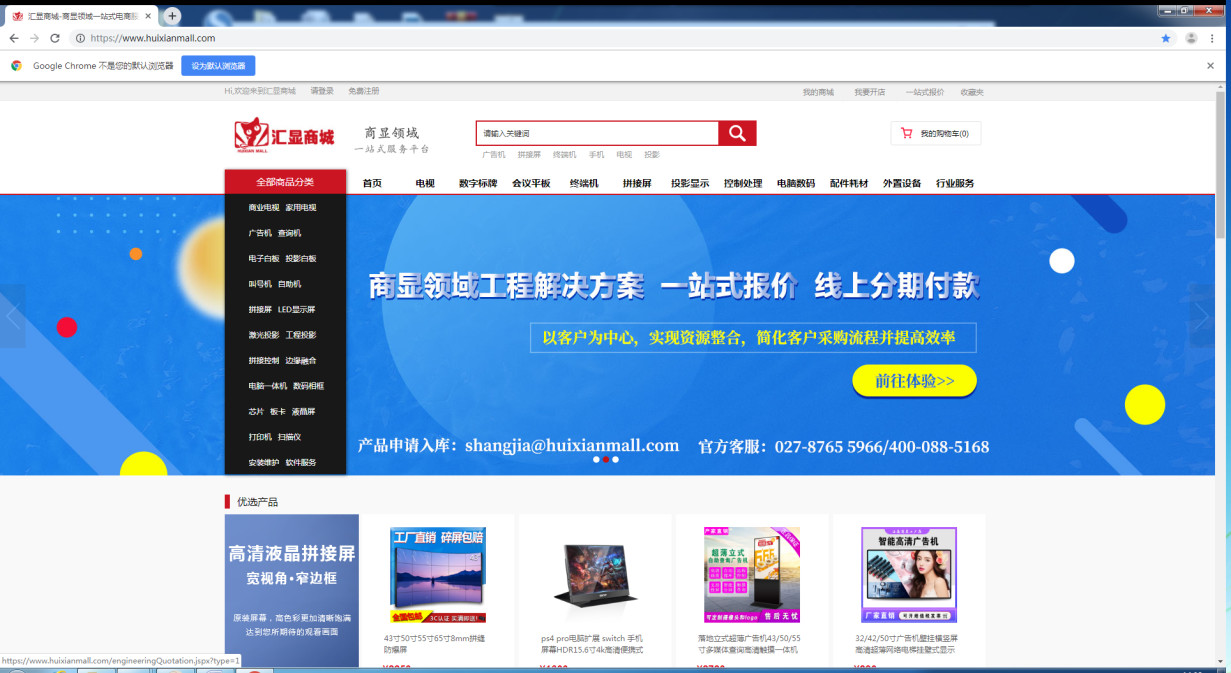Open the 外置设备 navigation item
Image resolution: width=1231 pixels, height=673 pixels.
click(902, 183)
